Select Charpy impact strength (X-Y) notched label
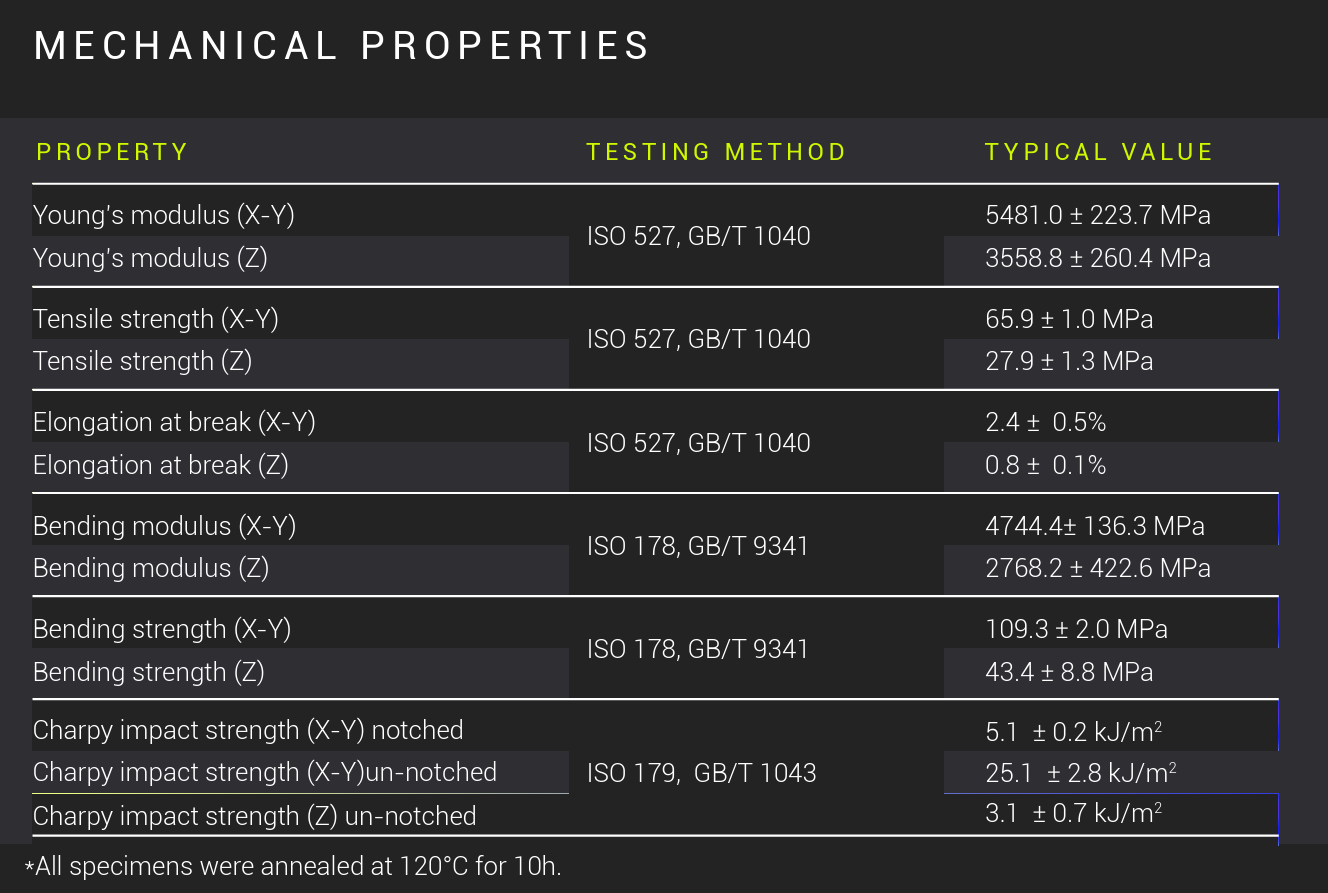The width and height of the screenshot is (1328, 893). (x=248, y=730)
